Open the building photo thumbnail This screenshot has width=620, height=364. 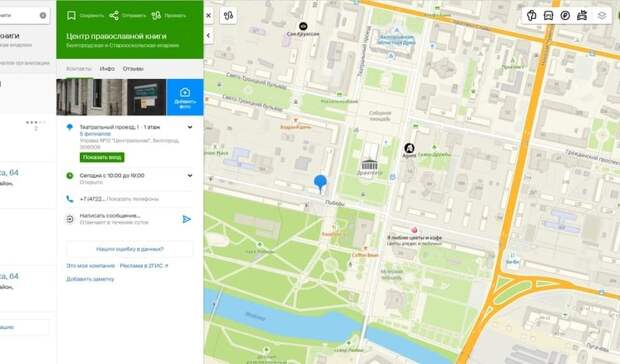92,97
